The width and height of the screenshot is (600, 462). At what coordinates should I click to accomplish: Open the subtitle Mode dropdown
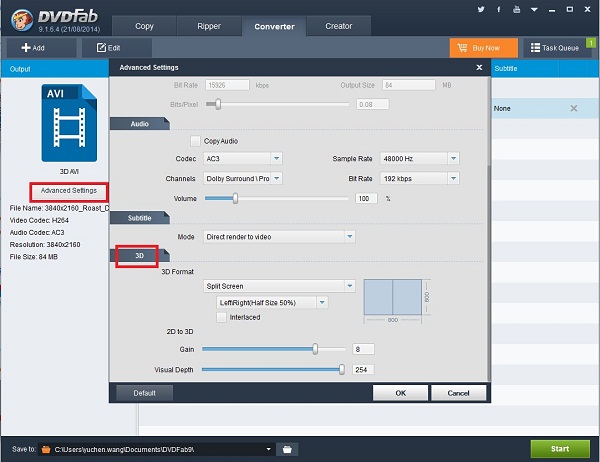[279, 237]
